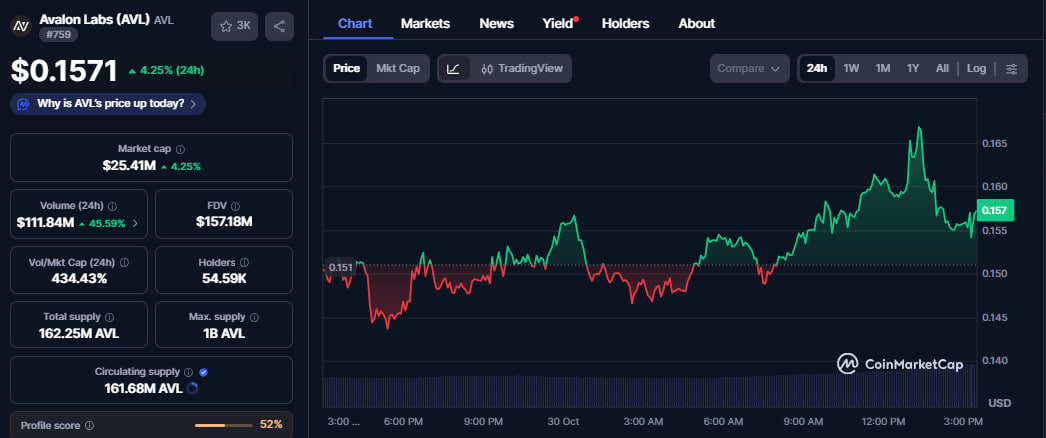The image size is (1046, 438).
Task: Select the Price chart toggle
Action: coord(347,69)
